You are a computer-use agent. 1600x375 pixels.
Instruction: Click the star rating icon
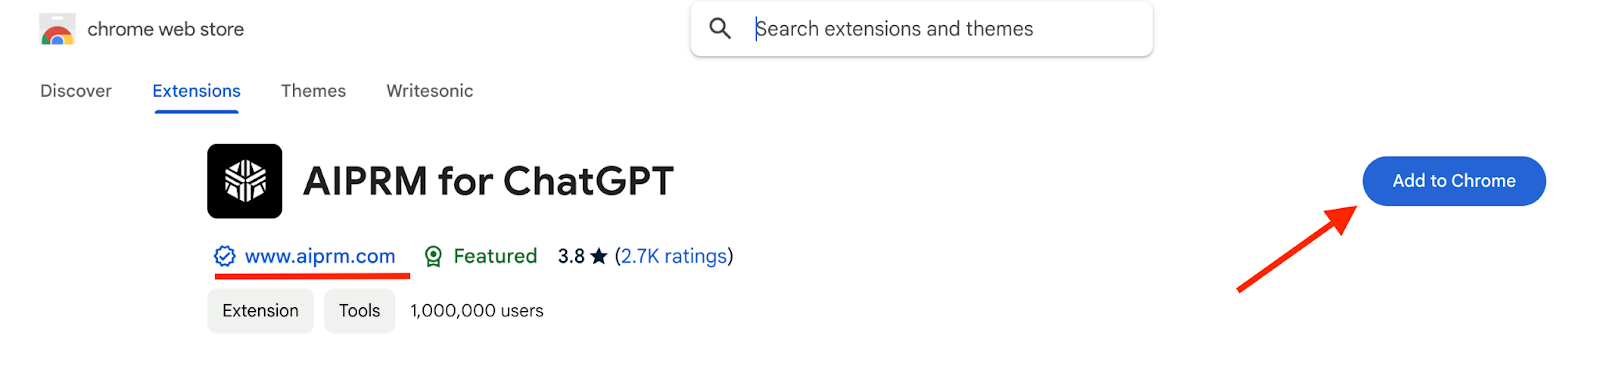pos(599,256)
